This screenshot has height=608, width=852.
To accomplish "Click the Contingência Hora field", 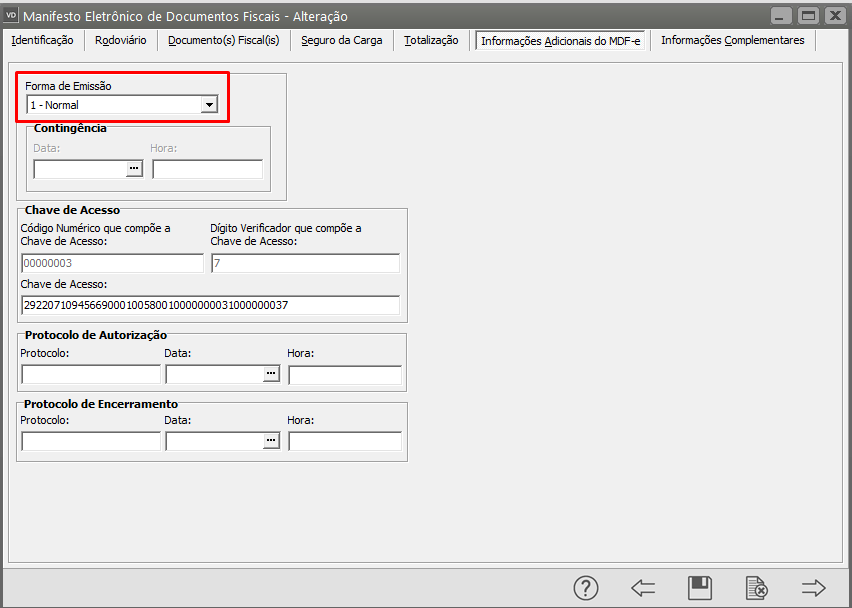I will (208, 169).
